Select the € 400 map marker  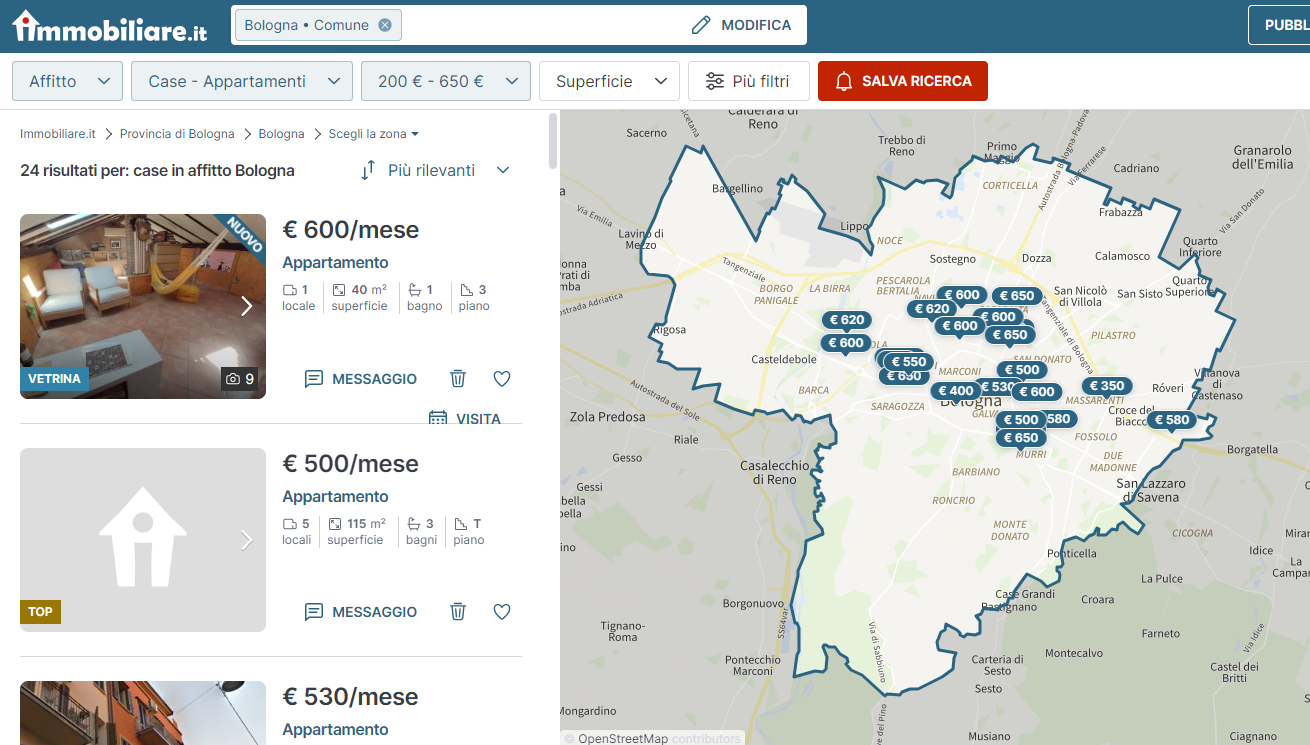click(956, 391)
